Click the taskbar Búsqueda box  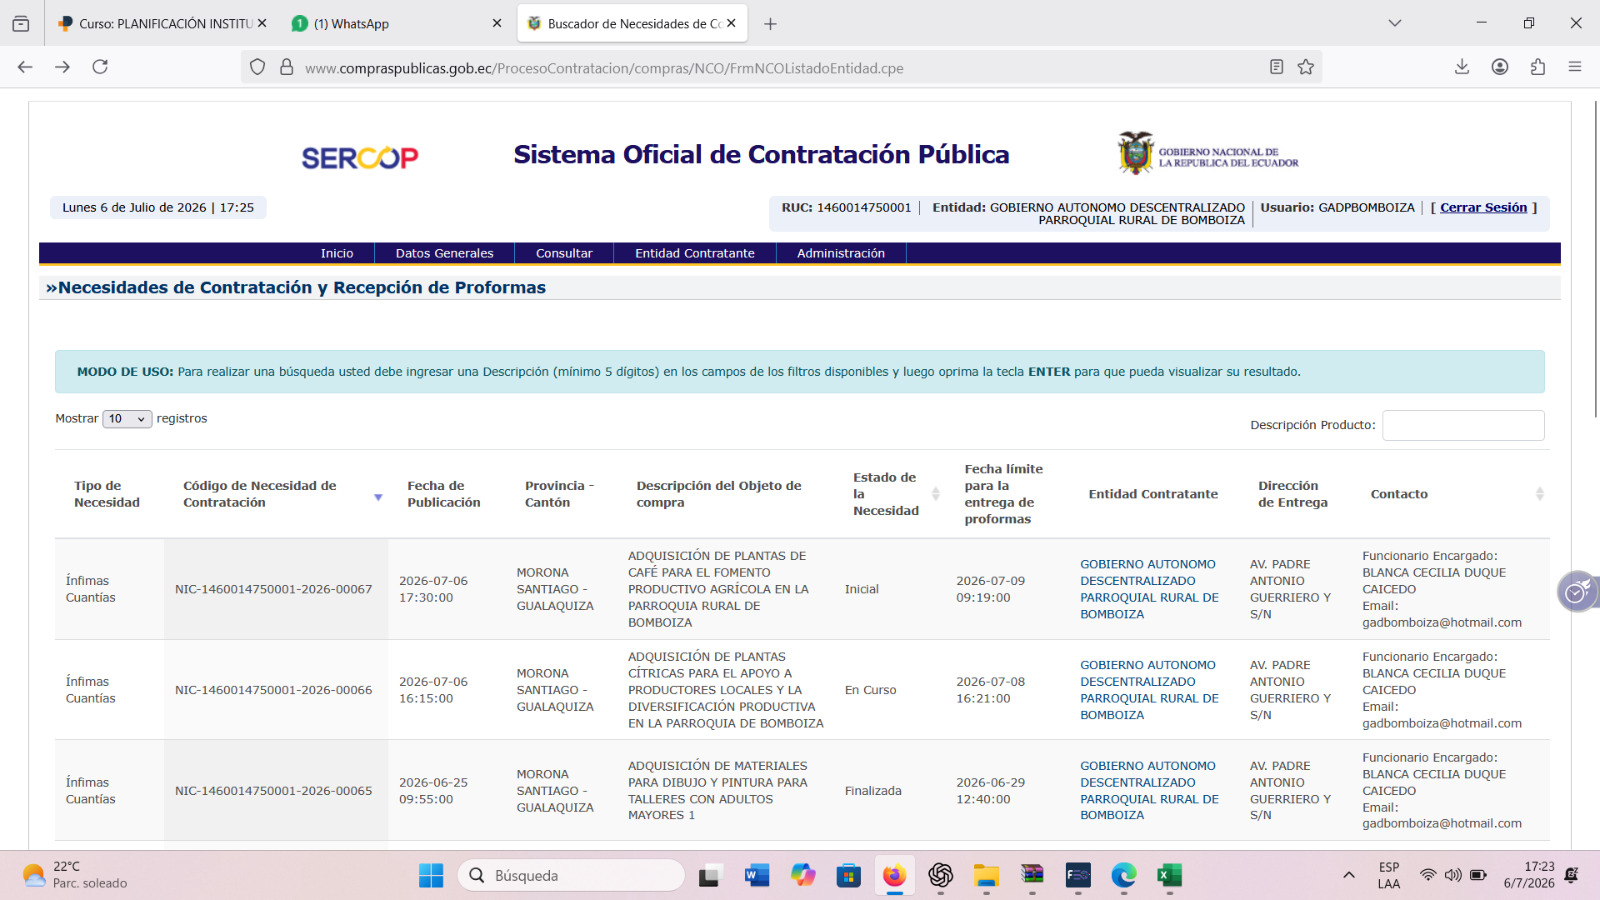pyautogui.click(x=571, y=875)
